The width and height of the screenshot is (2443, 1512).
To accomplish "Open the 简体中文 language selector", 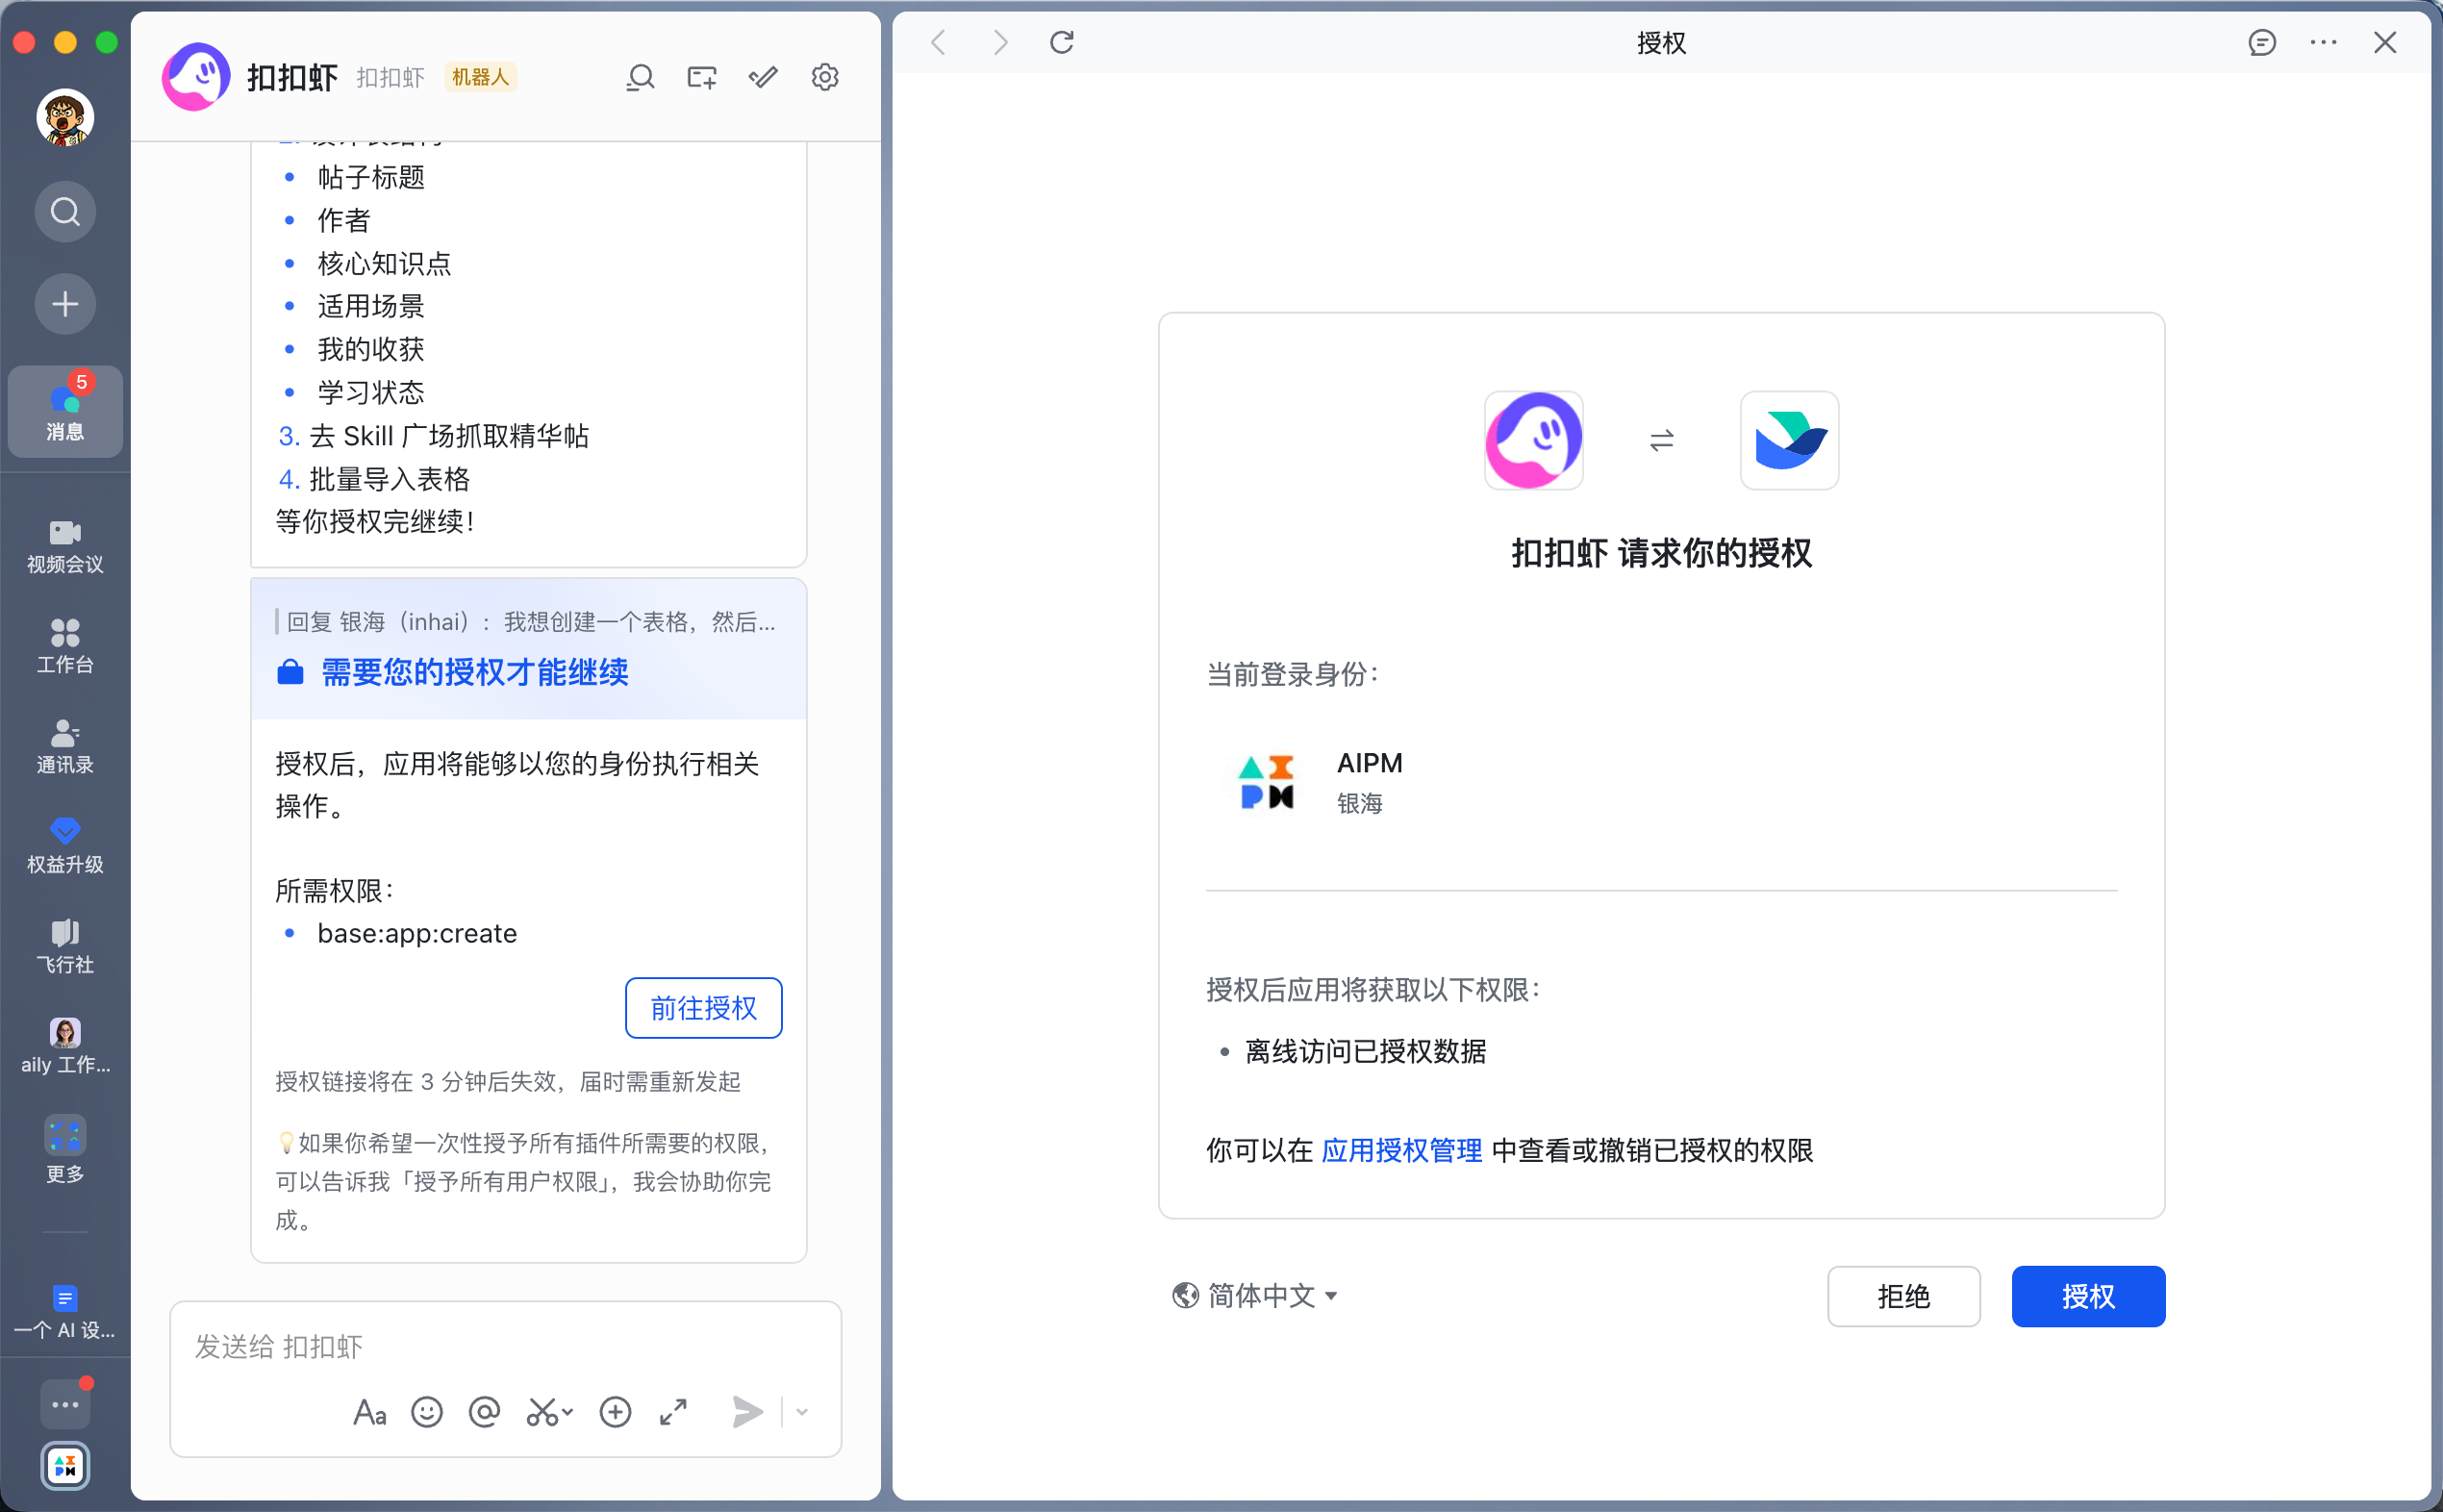I will point(1253,1295).
